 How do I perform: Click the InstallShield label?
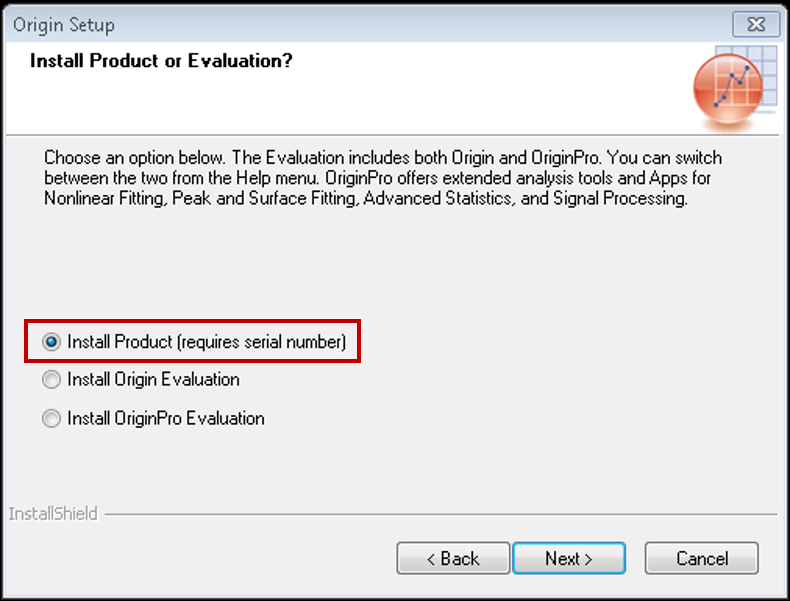click(x=53, y=514)
